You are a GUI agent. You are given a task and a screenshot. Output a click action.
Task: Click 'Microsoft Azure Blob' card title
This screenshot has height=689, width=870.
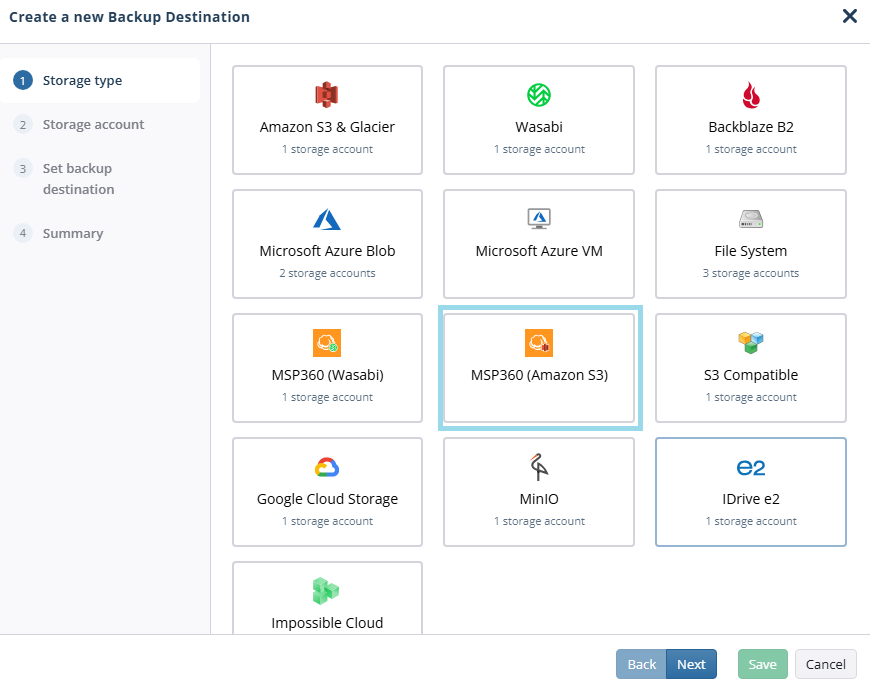(327, 251)
